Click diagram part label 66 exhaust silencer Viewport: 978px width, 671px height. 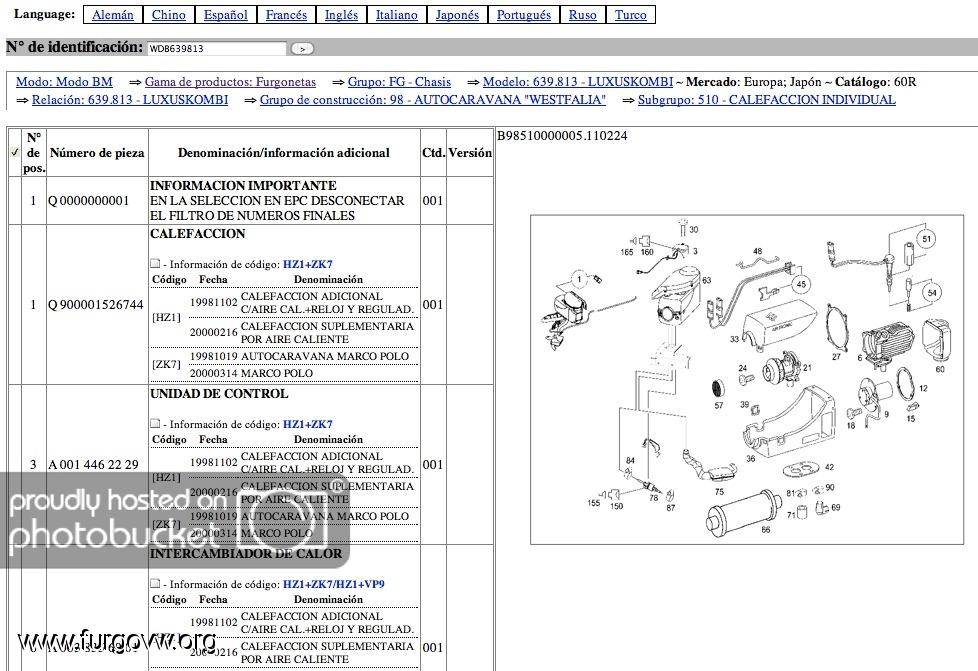point(765,529)
